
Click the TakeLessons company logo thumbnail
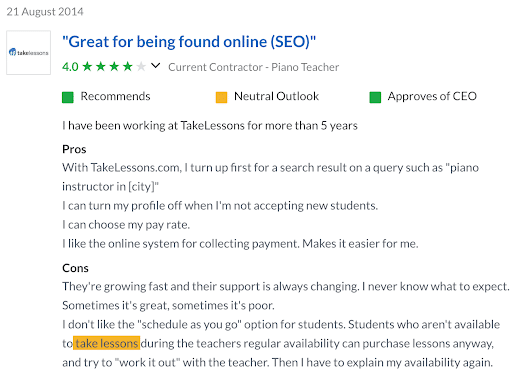29,53
